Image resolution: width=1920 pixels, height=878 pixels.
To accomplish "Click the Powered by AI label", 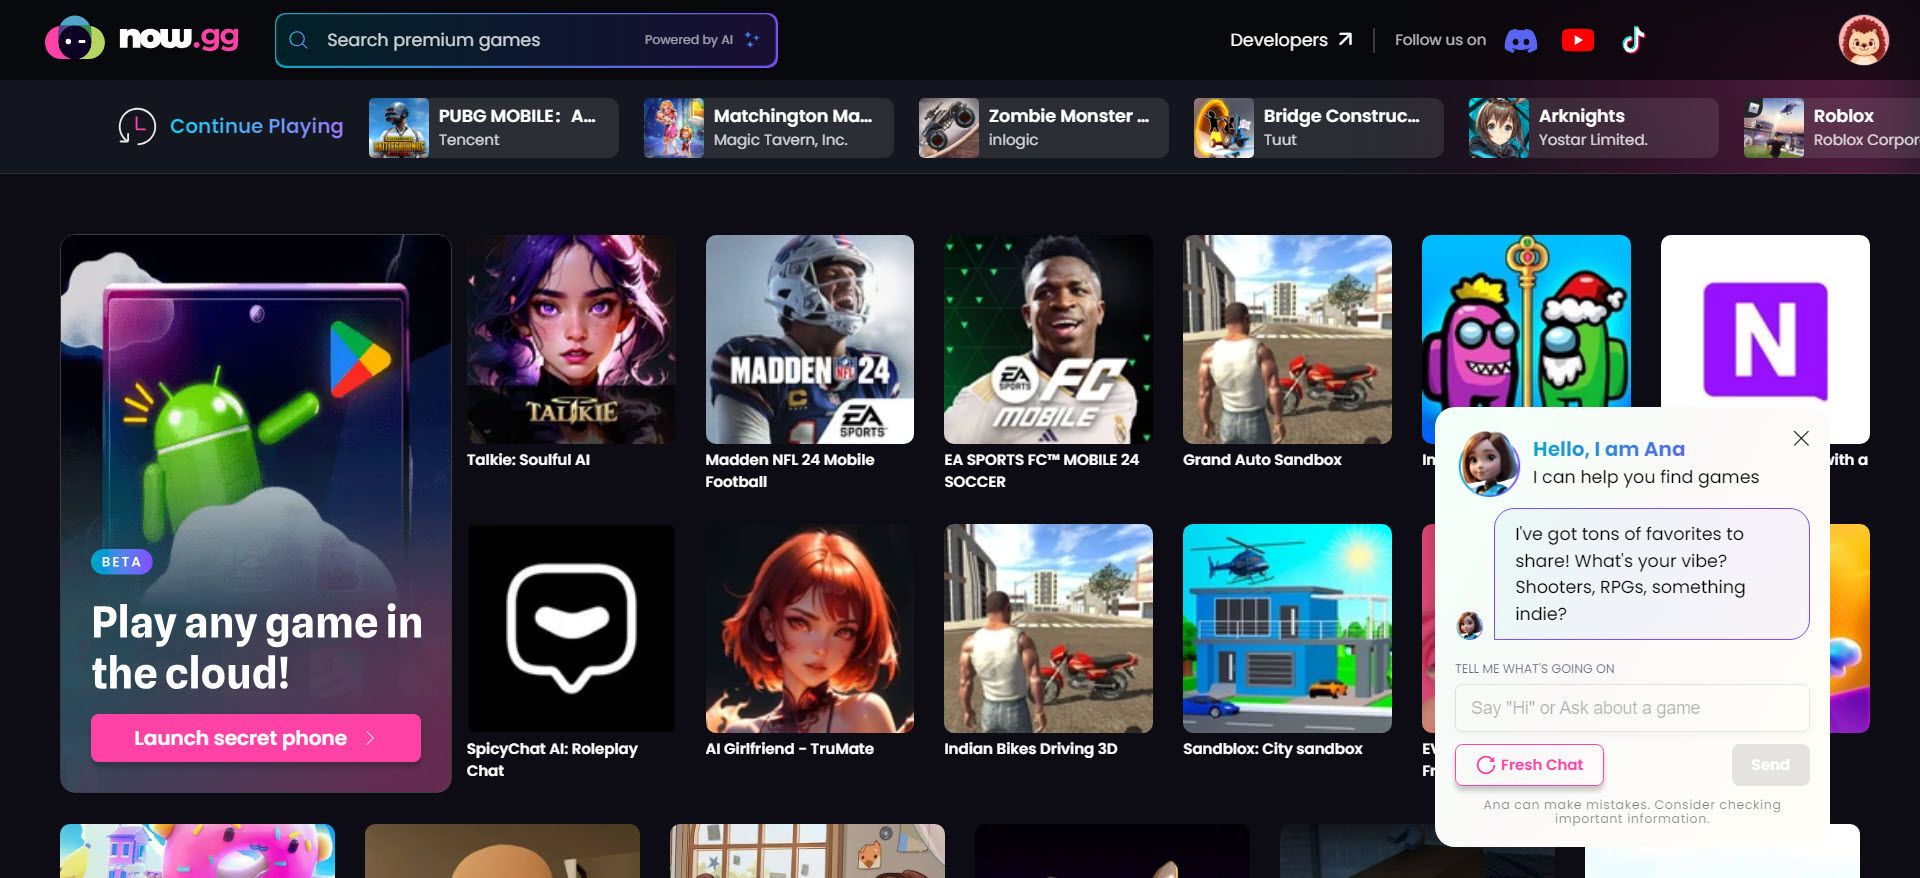I will point(688,40).
